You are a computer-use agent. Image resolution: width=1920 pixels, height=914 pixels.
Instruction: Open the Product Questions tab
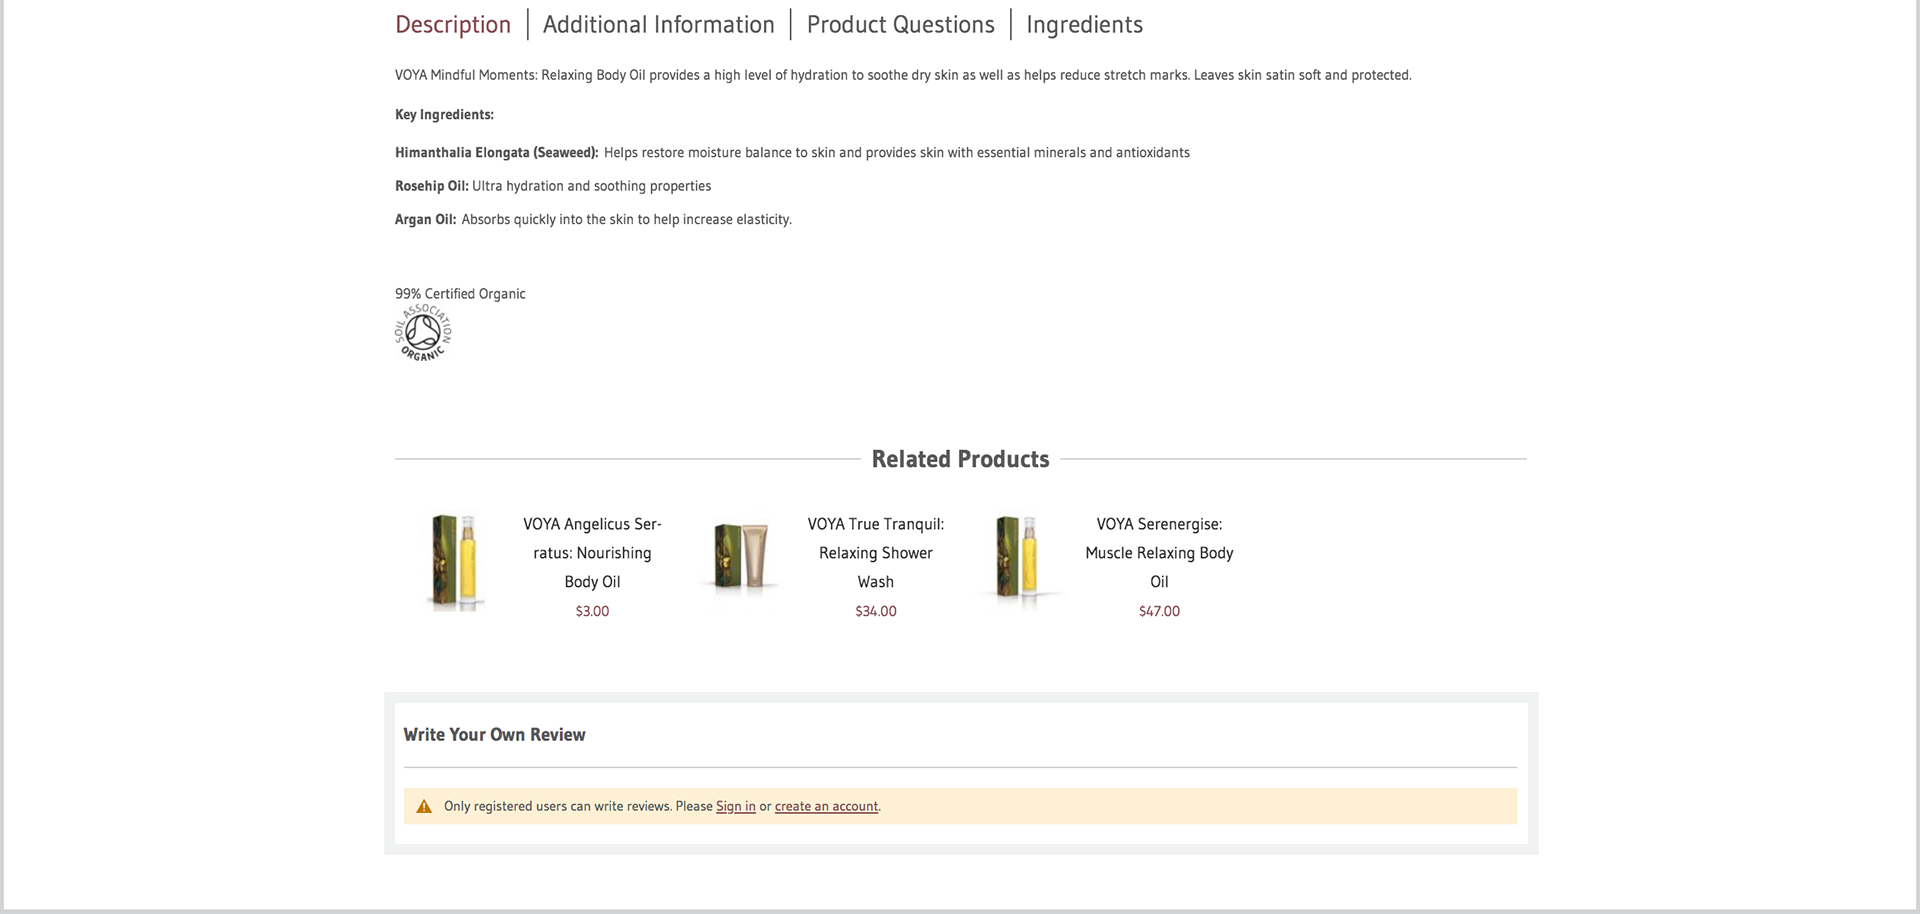tap(900, 24)
